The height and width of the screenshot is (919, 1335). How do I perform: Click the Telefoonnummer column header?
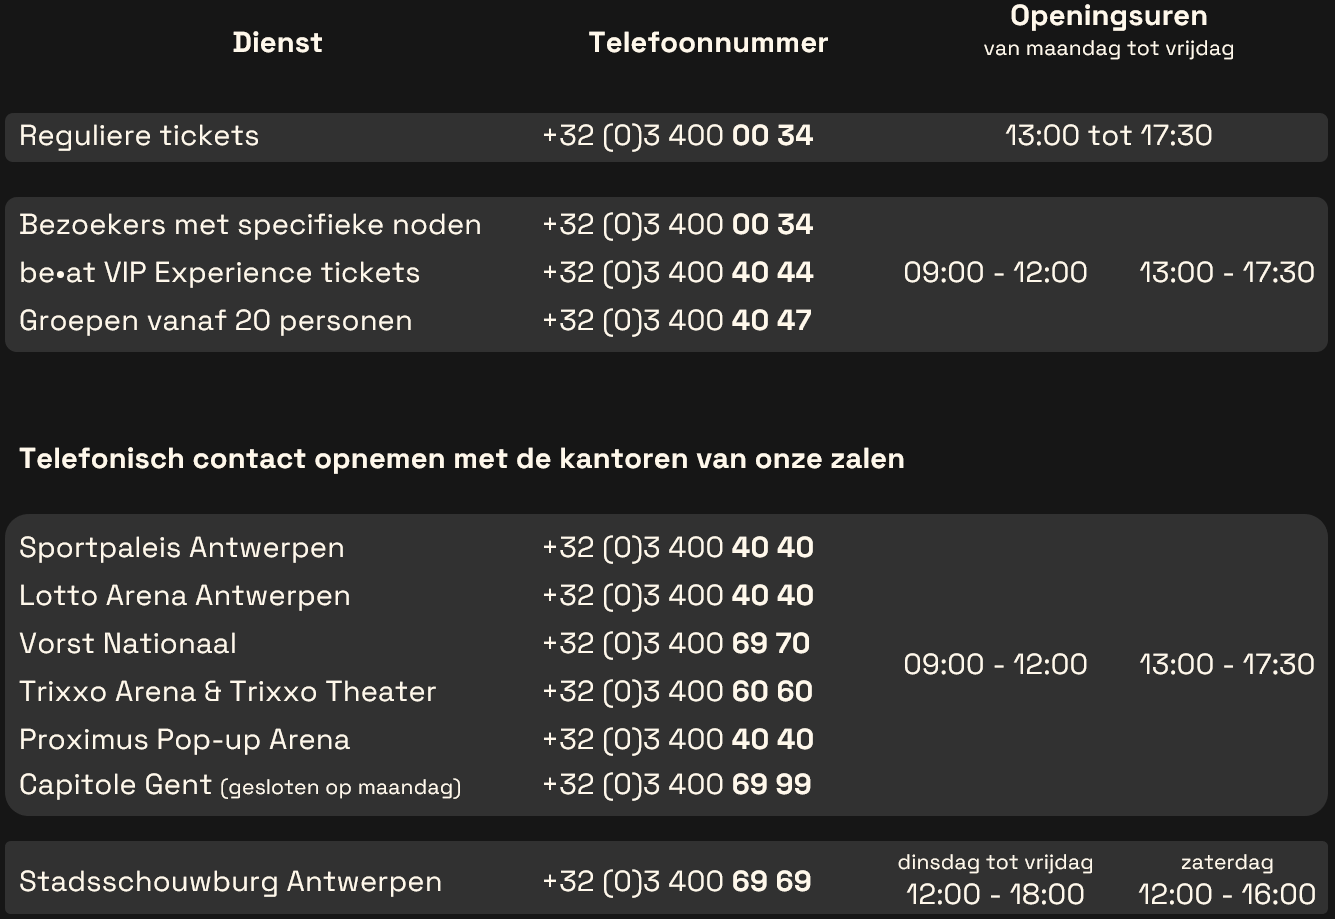(708, 43)
